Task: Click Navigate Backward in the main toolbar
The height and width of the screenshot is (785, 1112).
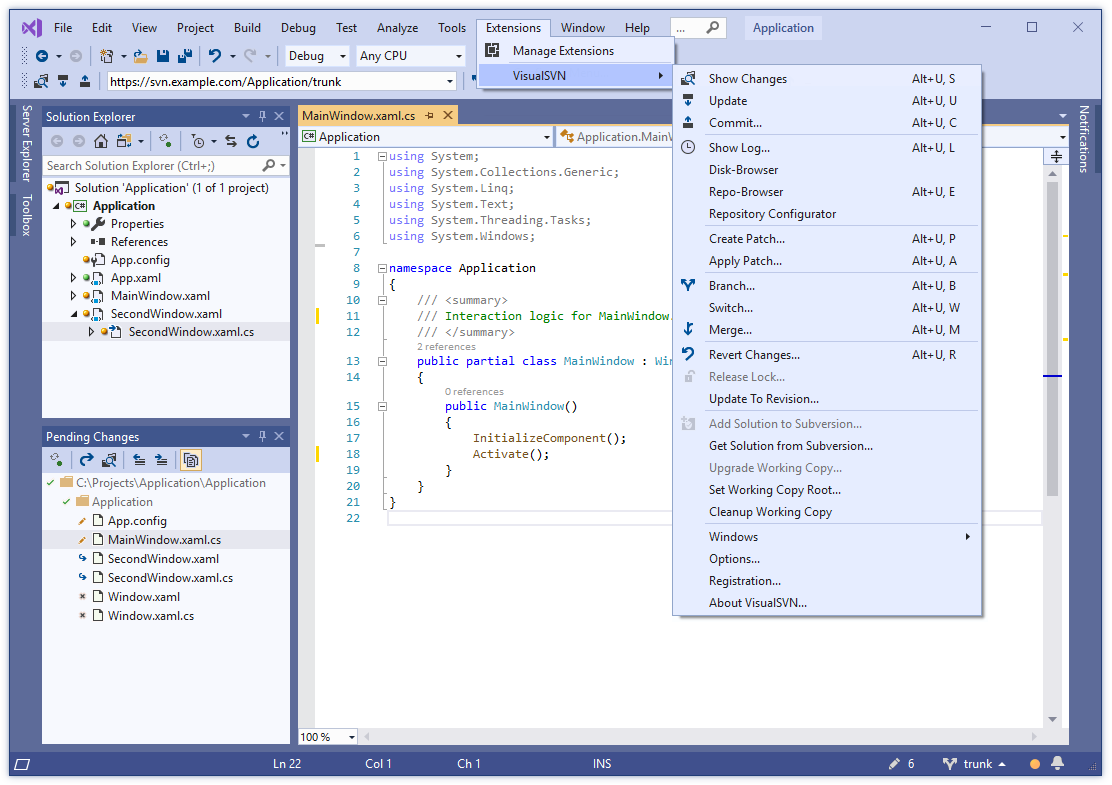Action: click(43, 56)
